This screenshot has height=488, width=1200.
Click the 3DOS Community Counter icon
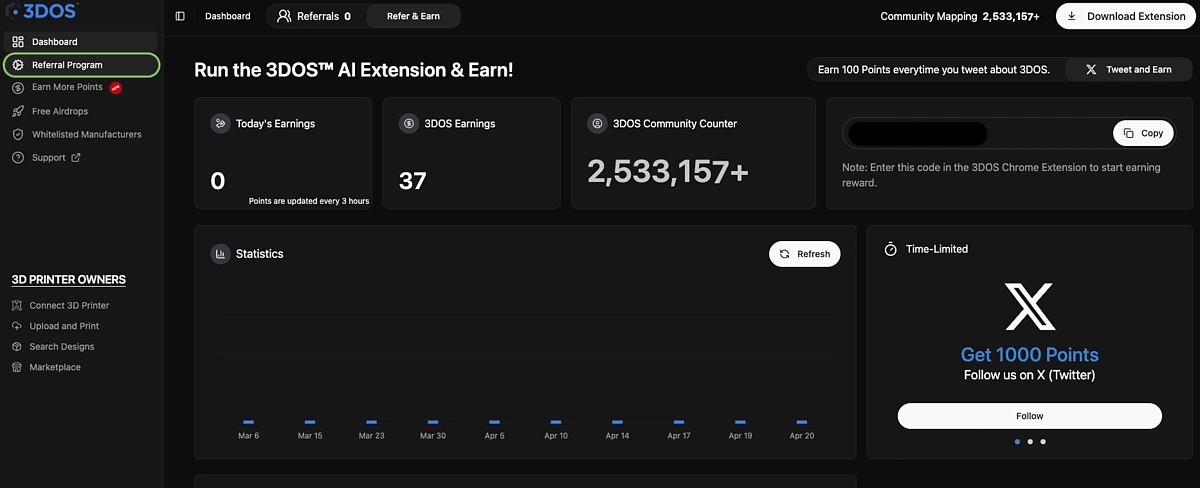point(597,124)
